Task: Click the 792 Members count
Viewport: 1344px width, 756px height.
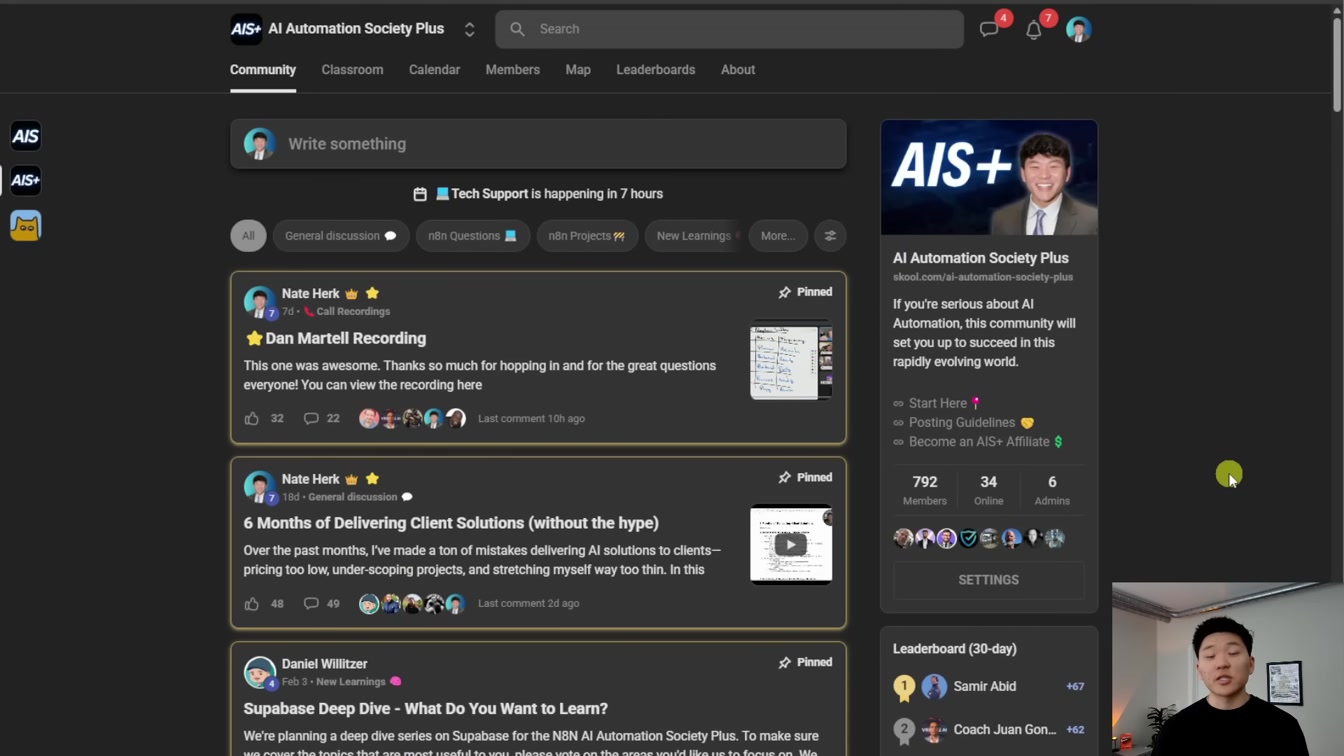Action: tap(925, 490)
